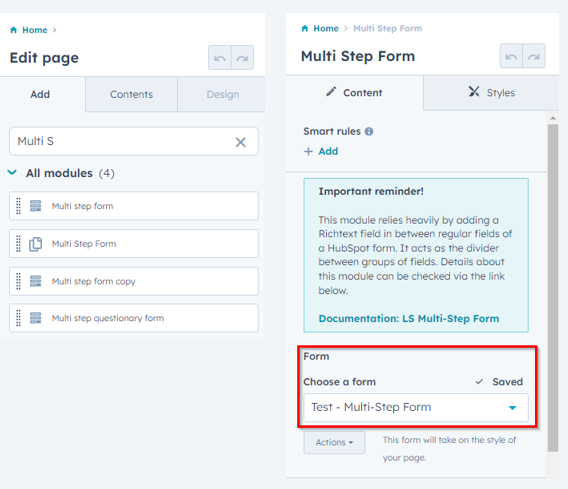Click the redo arrow in Edit page panel
This screenshot has height=489, width=568.
[x=242, y=58]
